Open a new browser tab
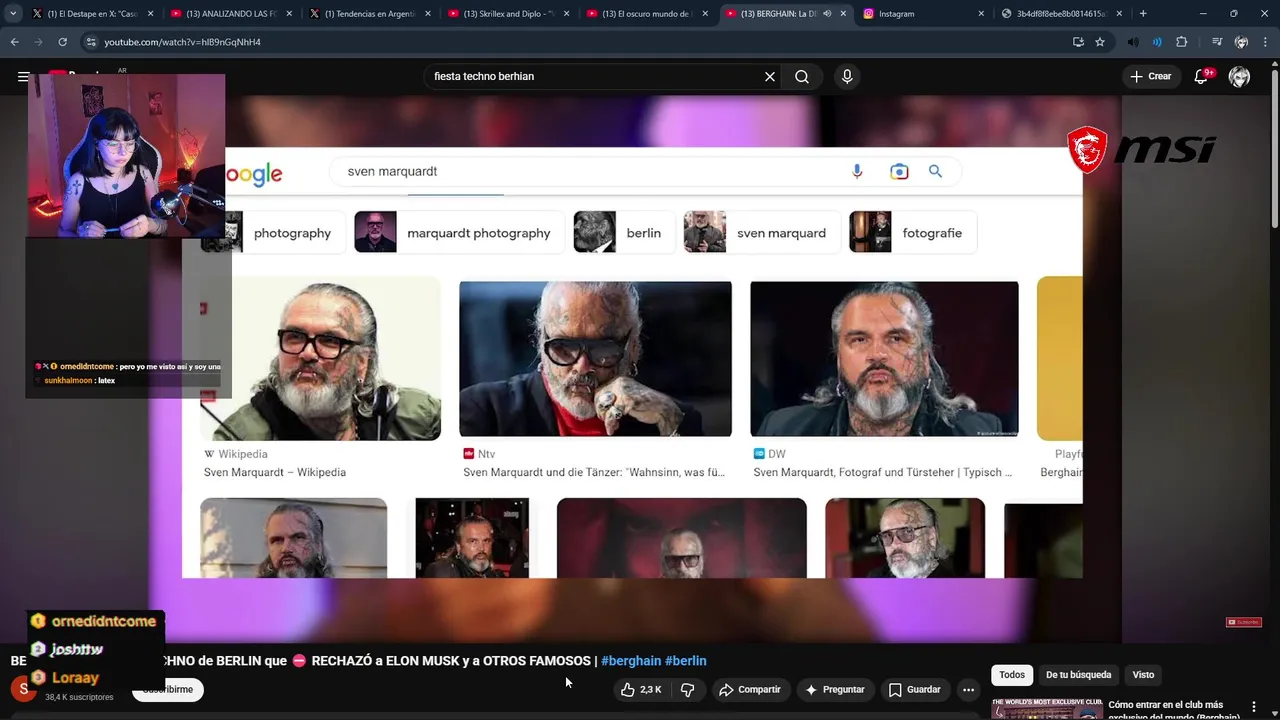 tap(1143, 14)
